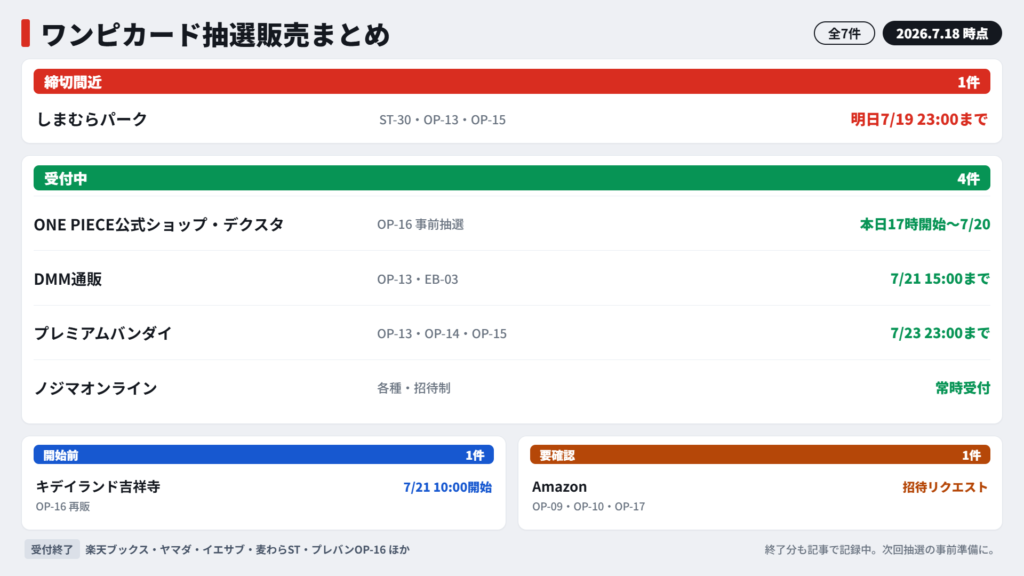Click the OP-16 事前抽選 label

[420, 224]
